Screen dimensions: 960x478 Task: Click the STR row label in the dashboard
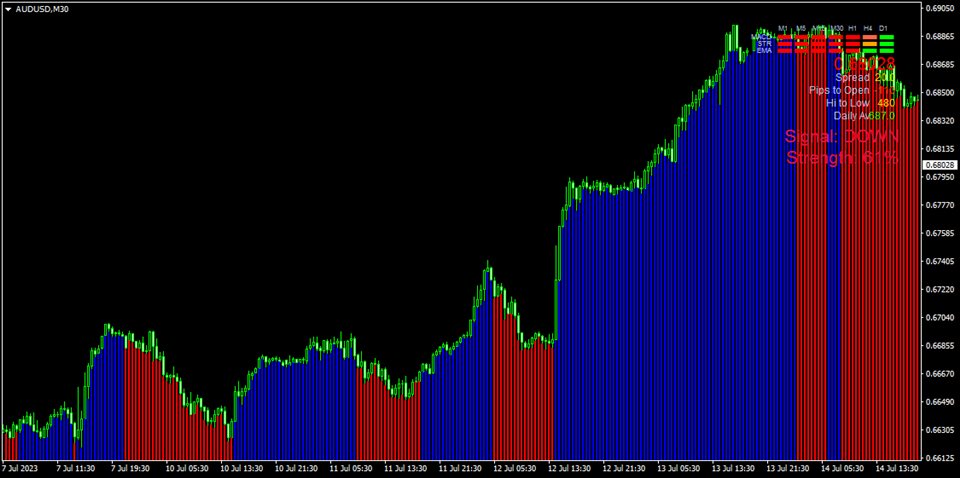[x=764, y=44]
